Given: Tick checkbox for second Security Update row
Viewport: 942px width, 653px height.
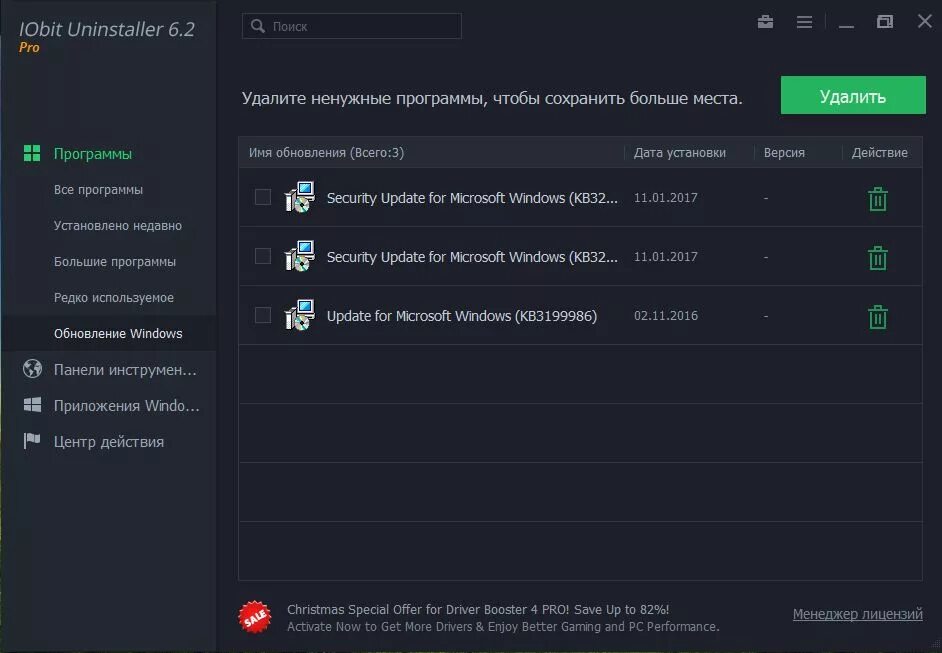Looking at the screenshot, I should click(263, 256).
